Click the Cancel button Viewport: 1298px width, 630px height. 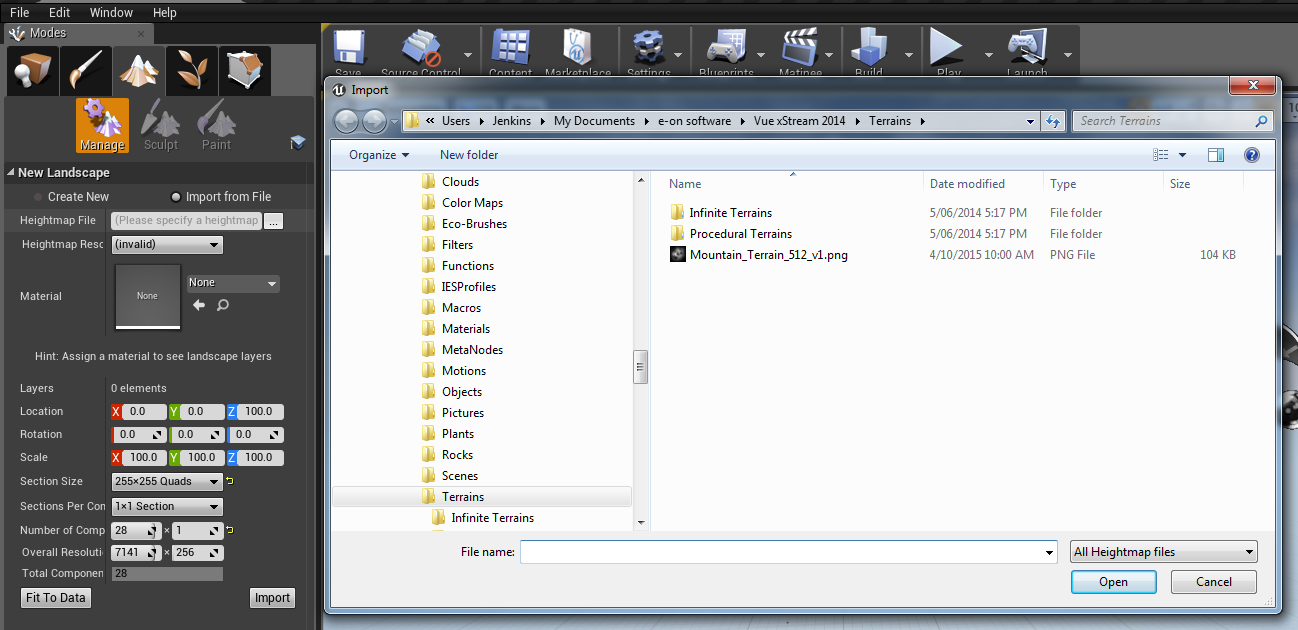1214,582
